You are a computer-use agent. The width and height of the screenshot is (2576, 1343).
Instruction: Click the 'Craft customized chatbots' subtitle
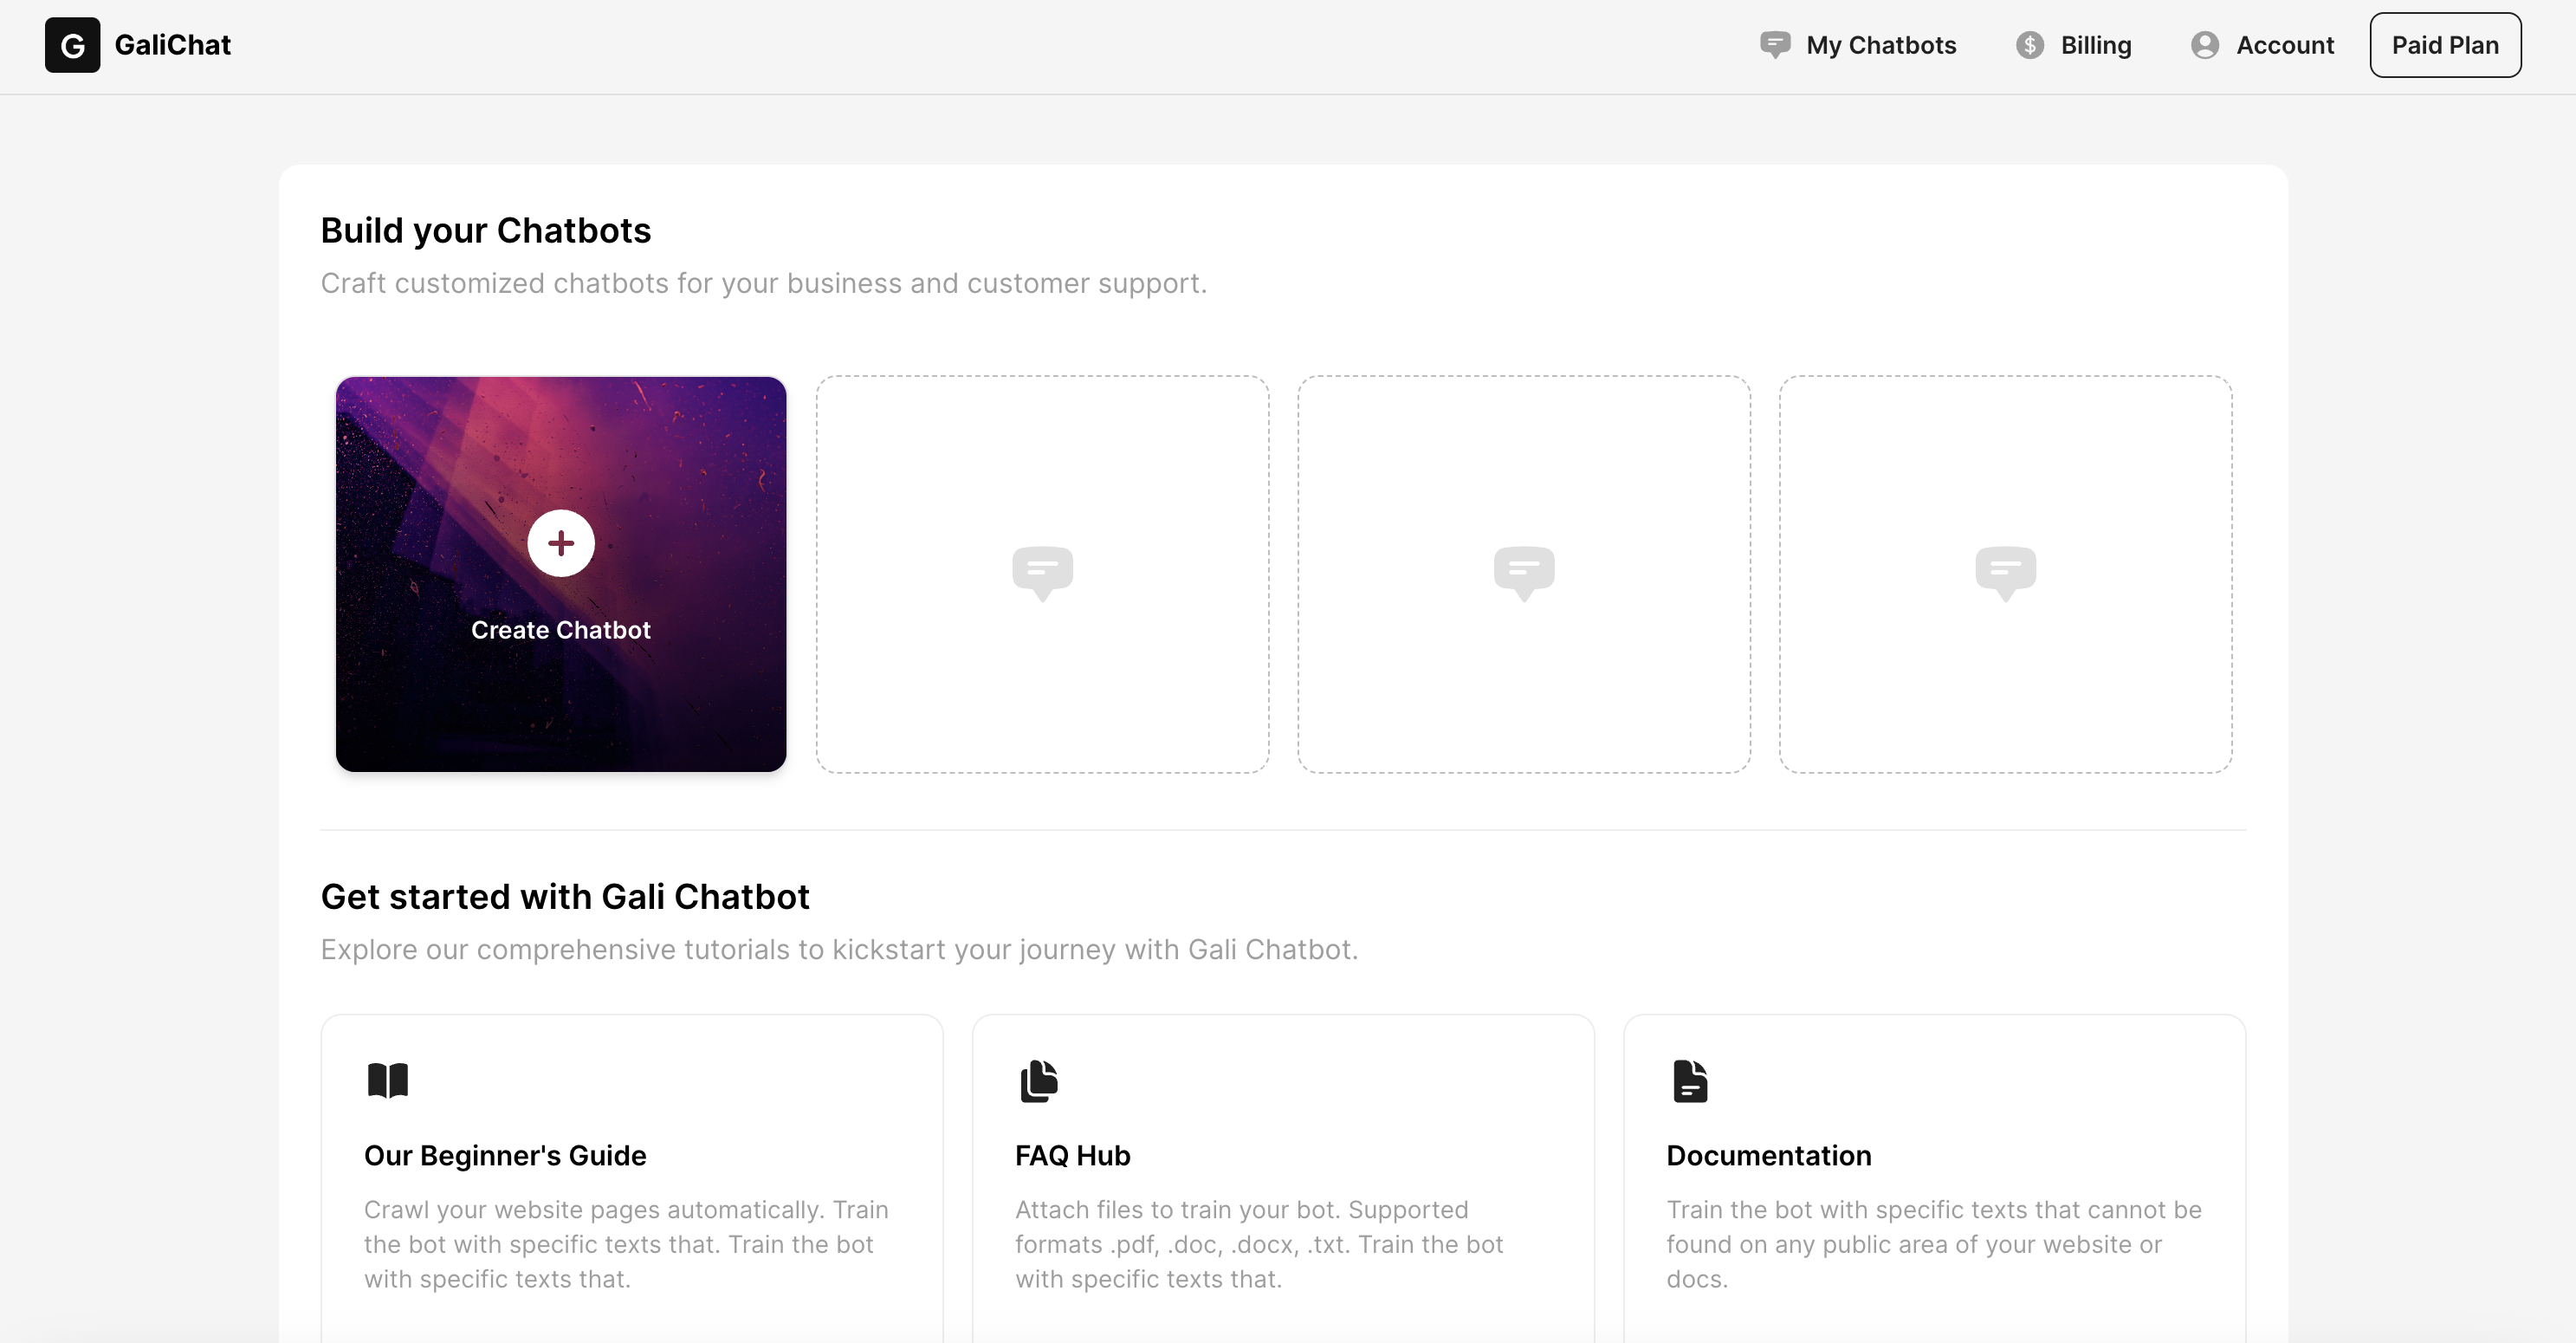[764, 283]
